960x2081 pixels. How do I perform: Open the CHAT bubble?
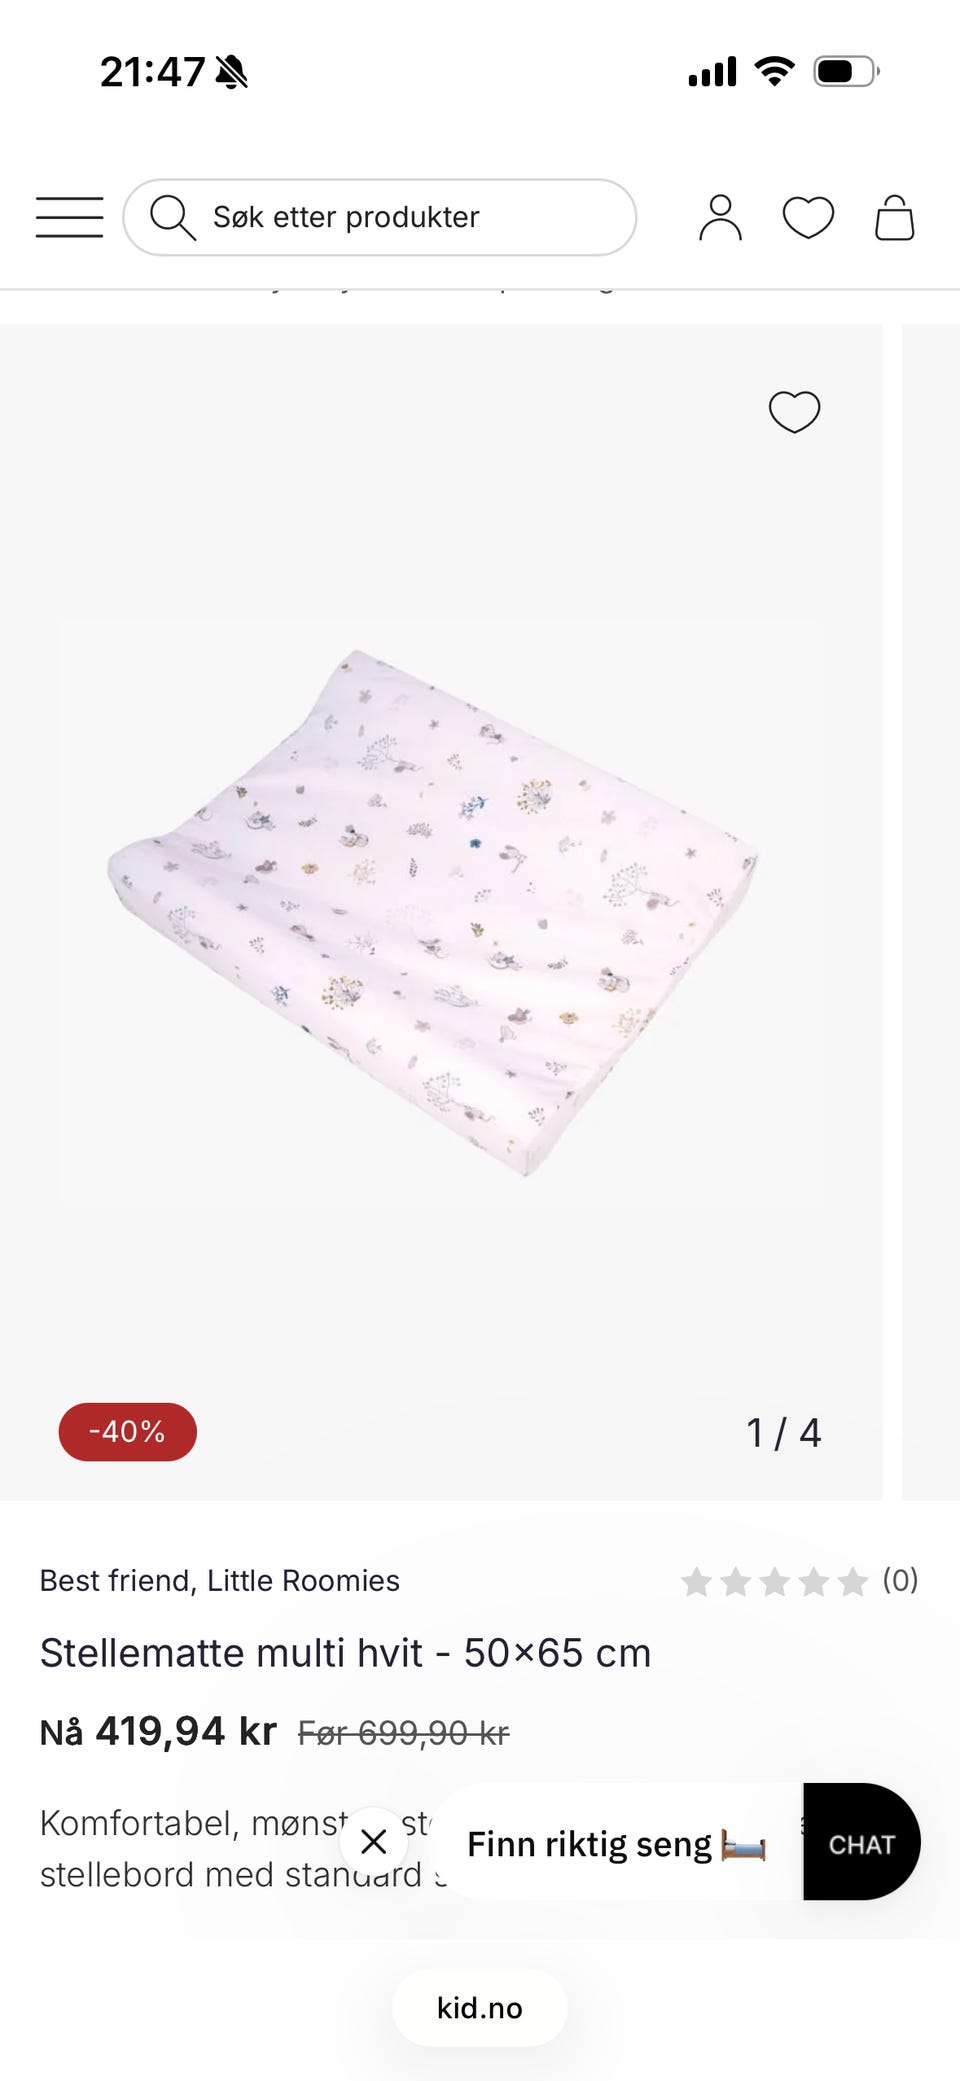pyautogui.click(x=862, y=1841)
